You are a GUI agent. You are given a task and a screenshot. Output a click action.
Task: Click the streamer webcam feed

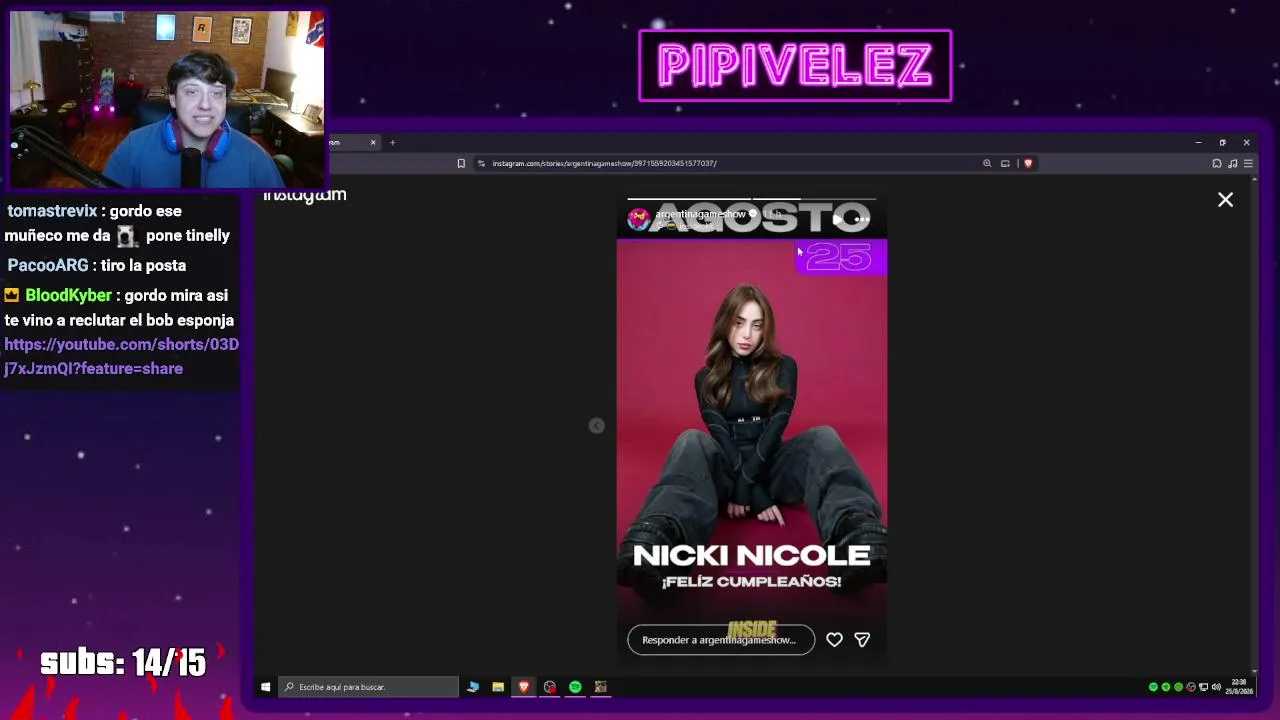tap(167, 100)
